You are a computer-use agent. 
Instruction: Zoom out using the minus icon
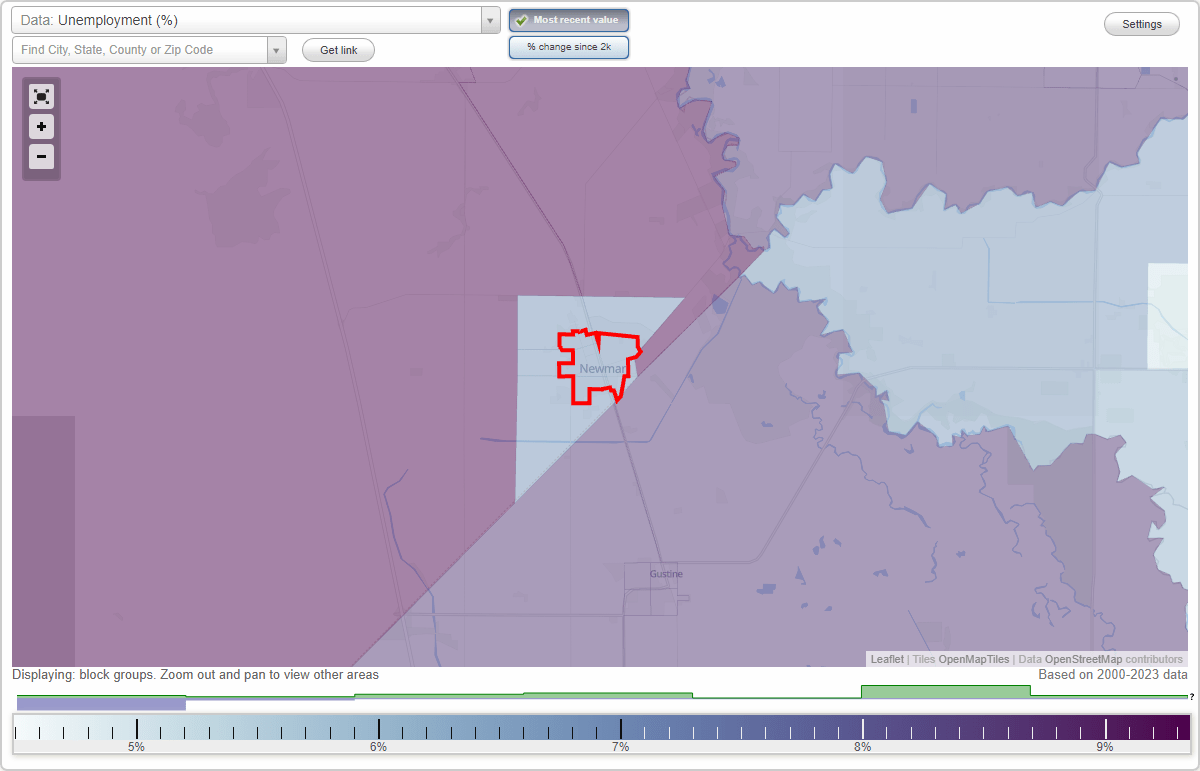pos(41,157)
